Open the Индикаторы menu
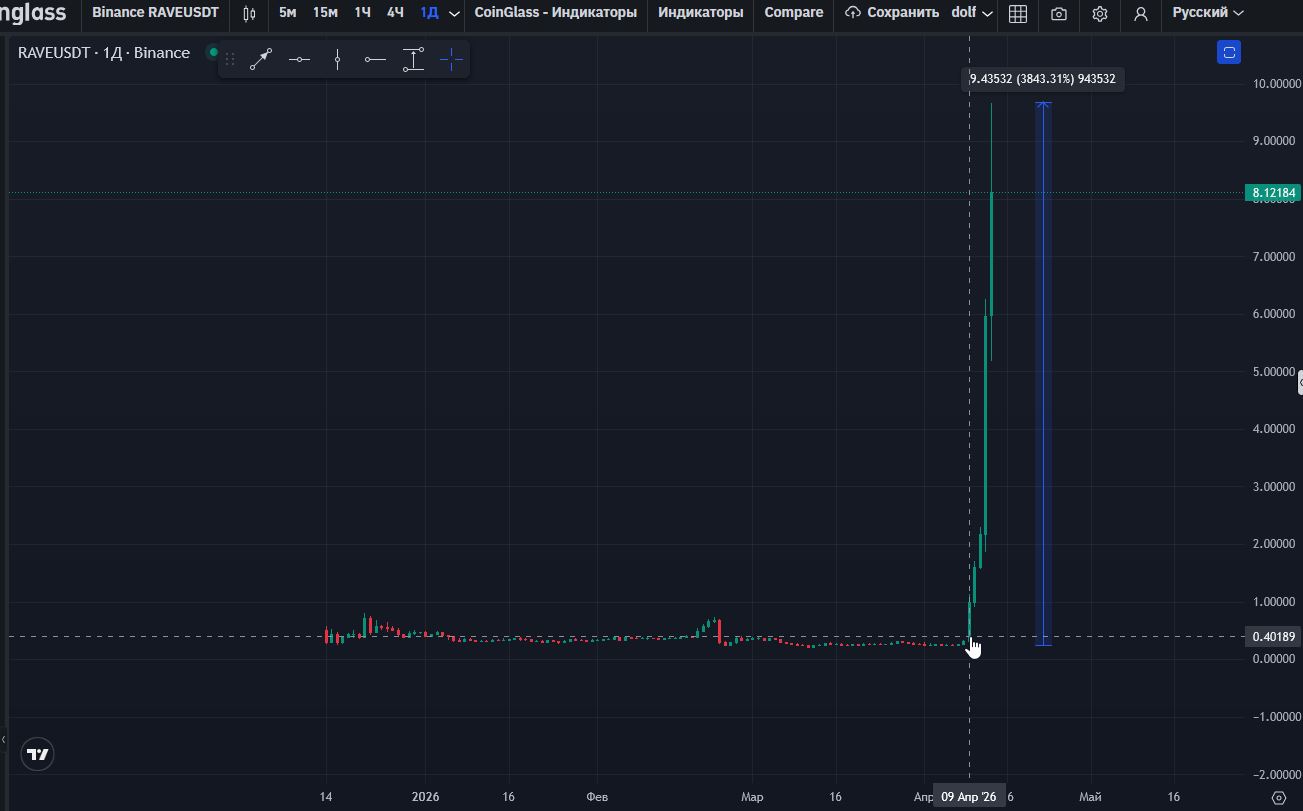The height and width of the screenshot is (811, 1303). [700, 13]
